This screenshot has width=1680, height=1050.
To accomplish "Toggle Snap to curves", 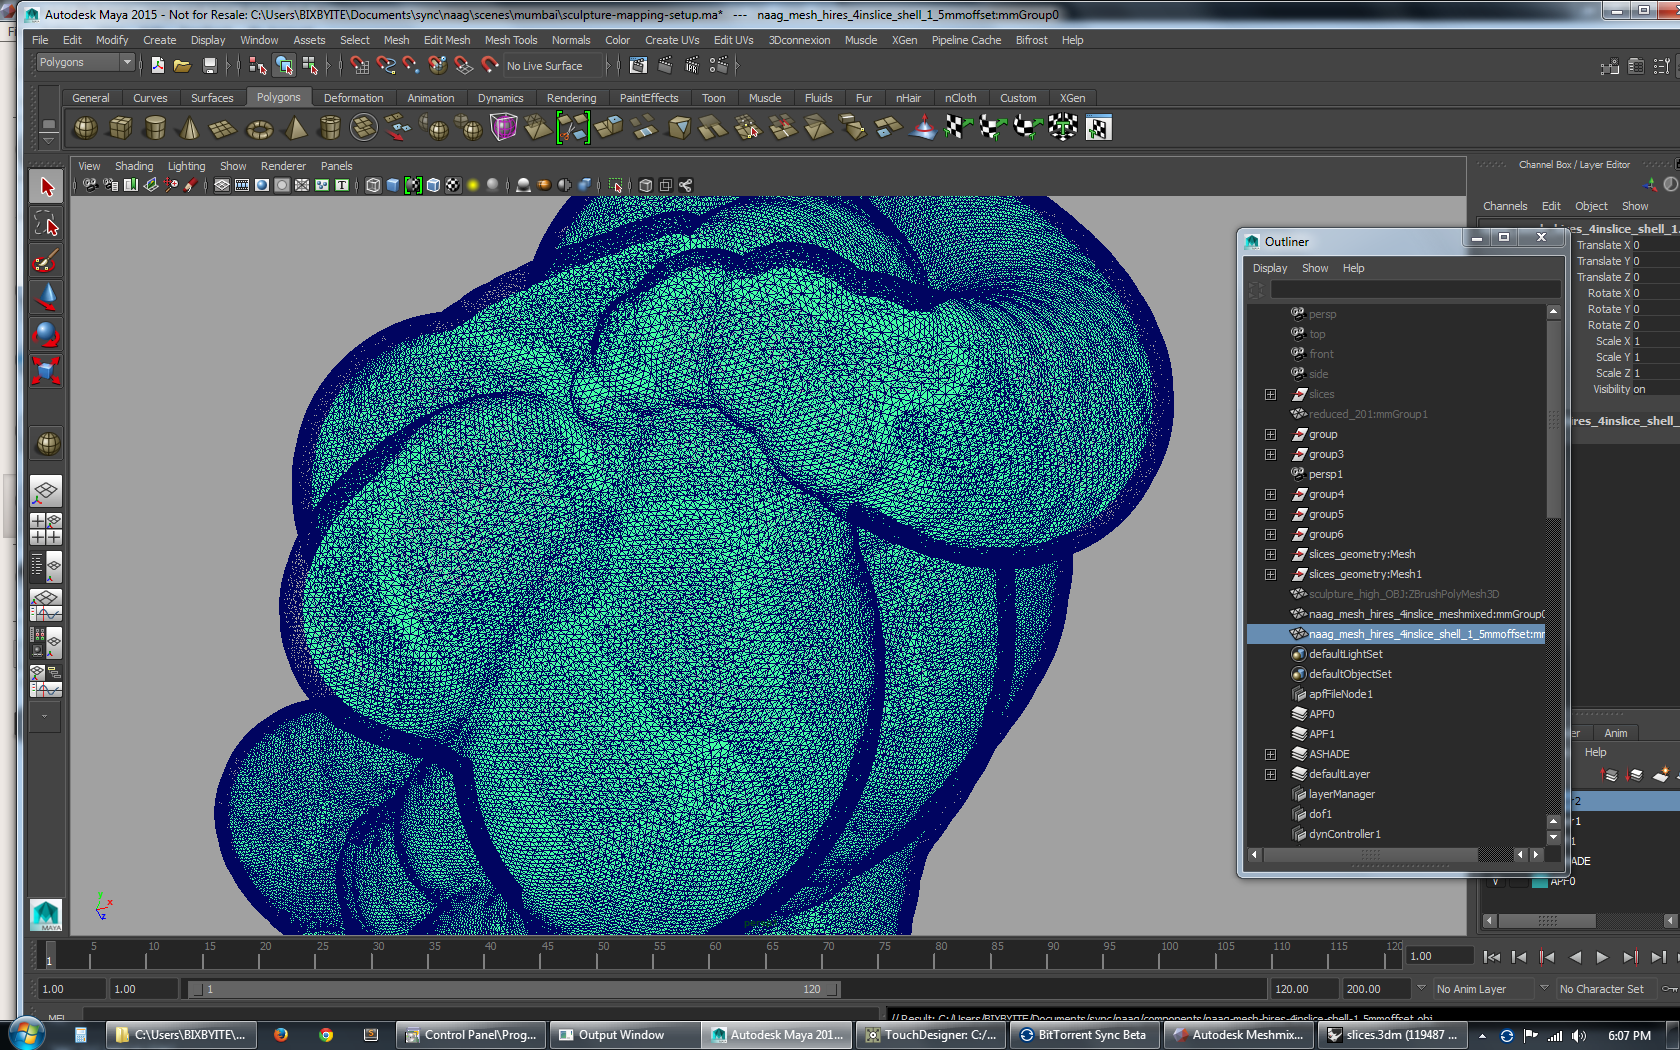I will click(385, 65).
